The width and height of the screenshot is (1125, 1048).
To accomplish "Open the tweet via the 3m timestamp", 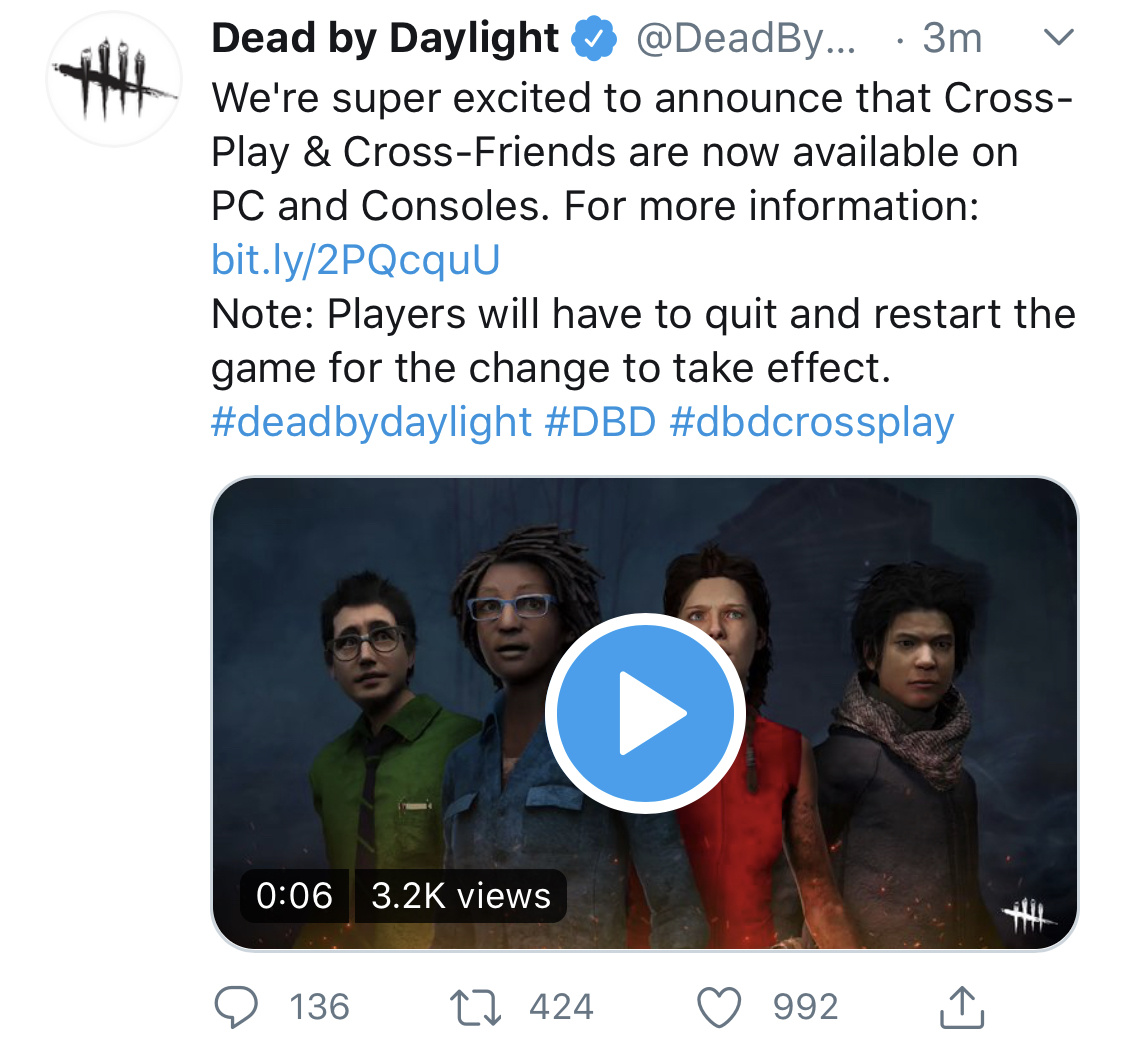I will click(x=951, y=38).
